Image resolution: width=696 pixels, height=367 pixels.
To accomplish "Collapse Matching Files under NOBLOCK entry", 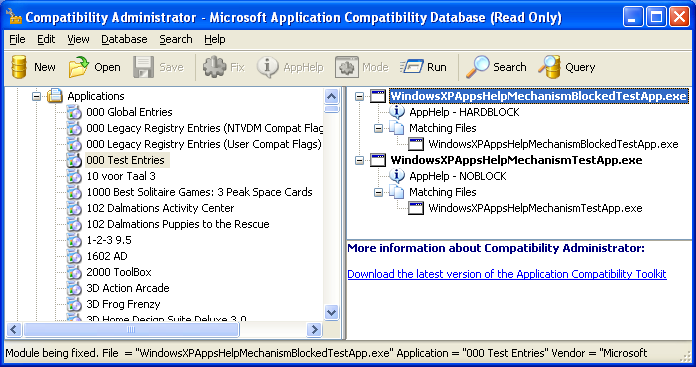I will tap(379, 192).
